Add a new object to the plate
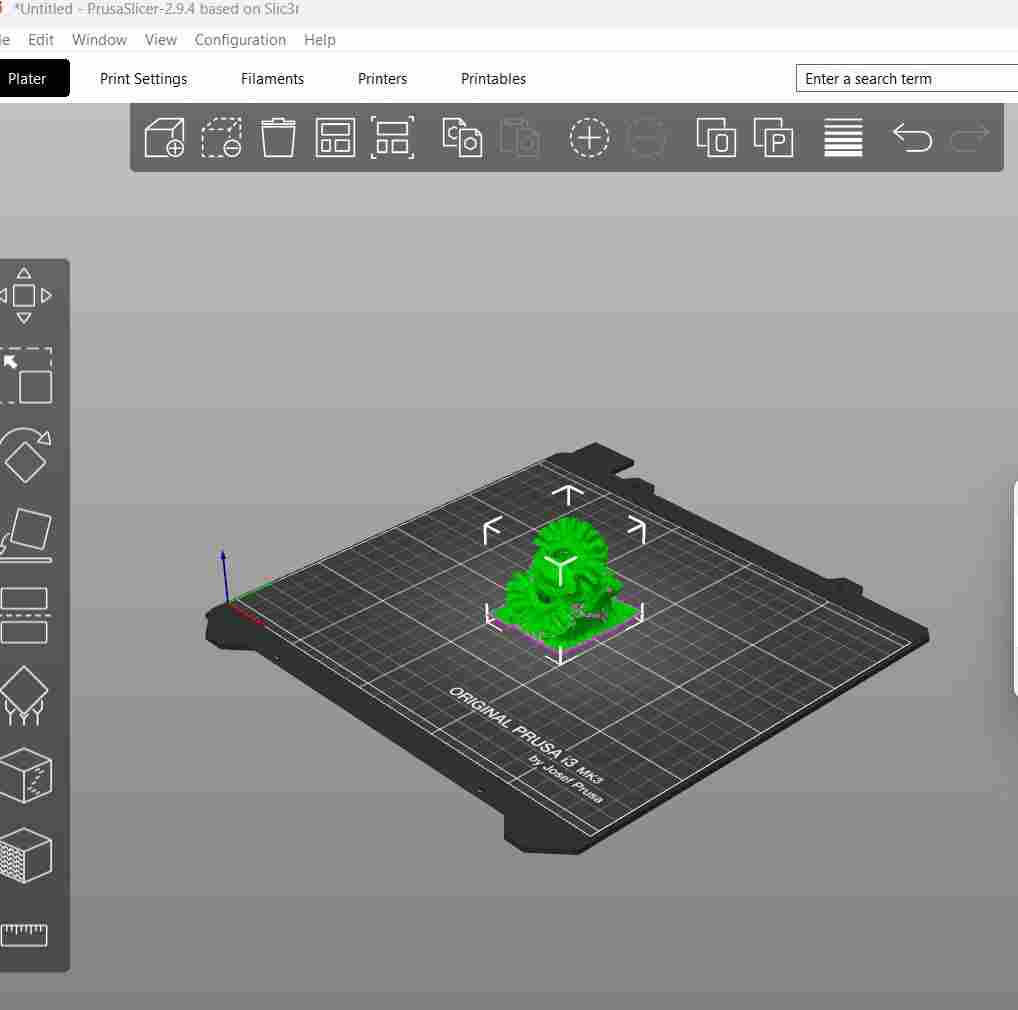1018x1010 pixels. pos(163,138)
